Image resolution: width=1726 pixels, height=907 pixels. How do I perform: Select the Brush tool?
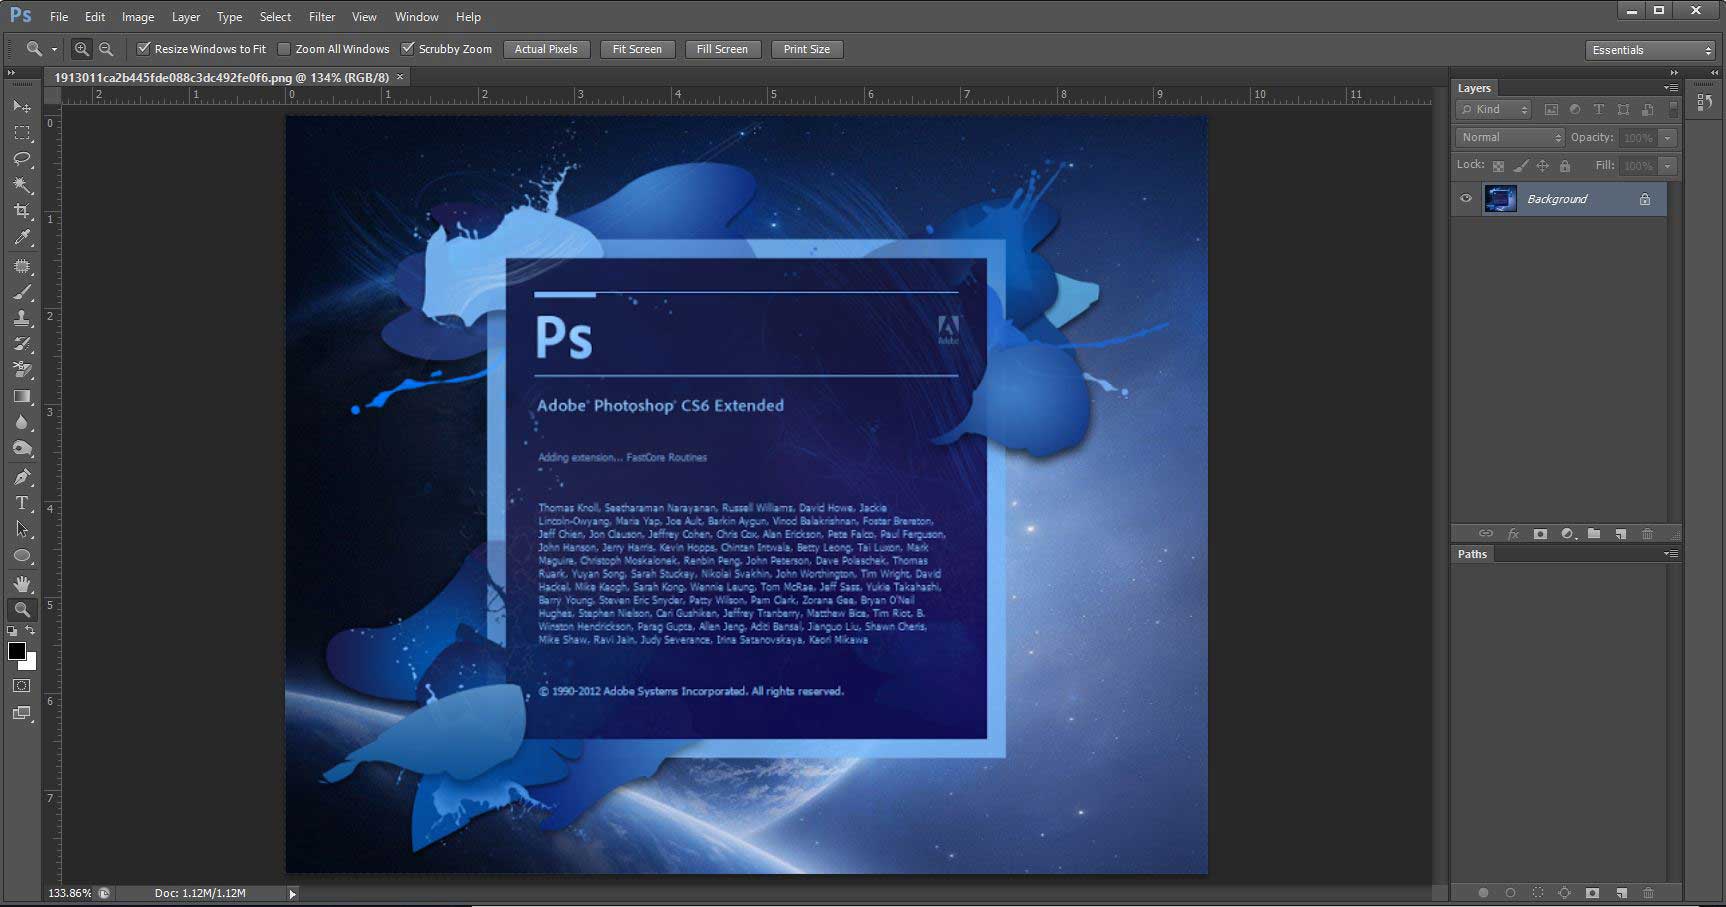21,293
